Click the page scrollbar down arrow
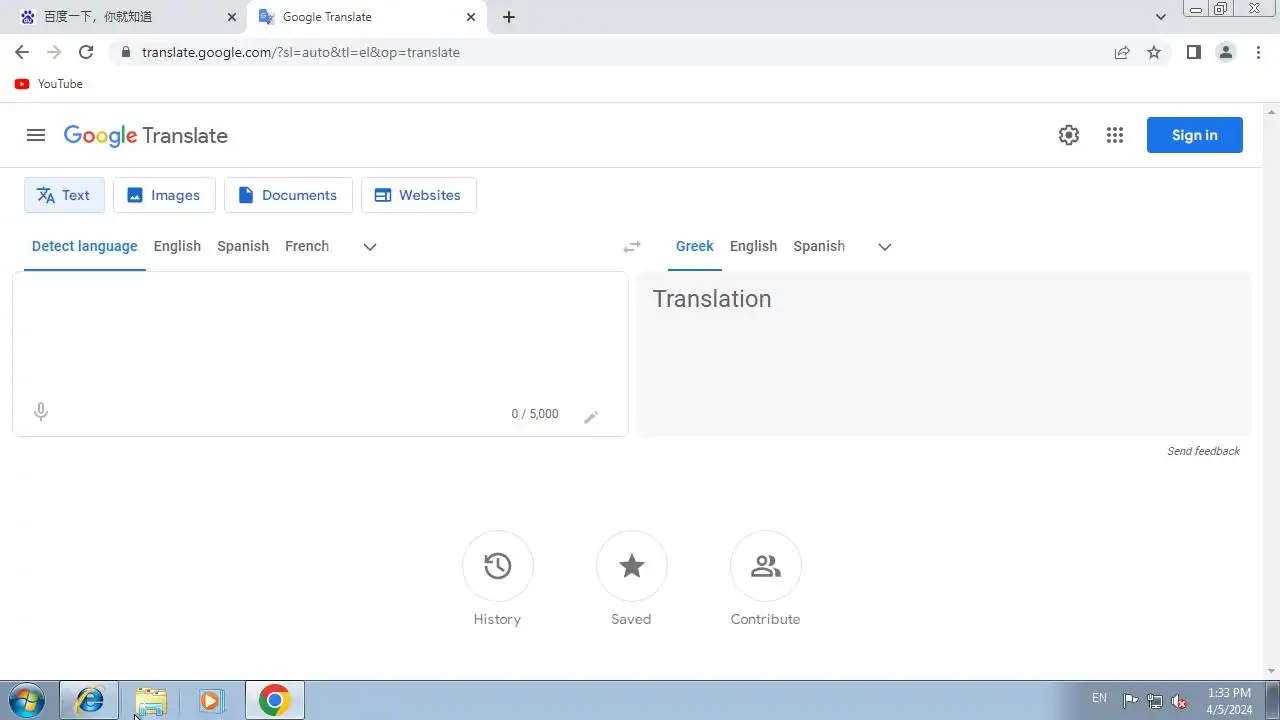 pos(1271,671)
